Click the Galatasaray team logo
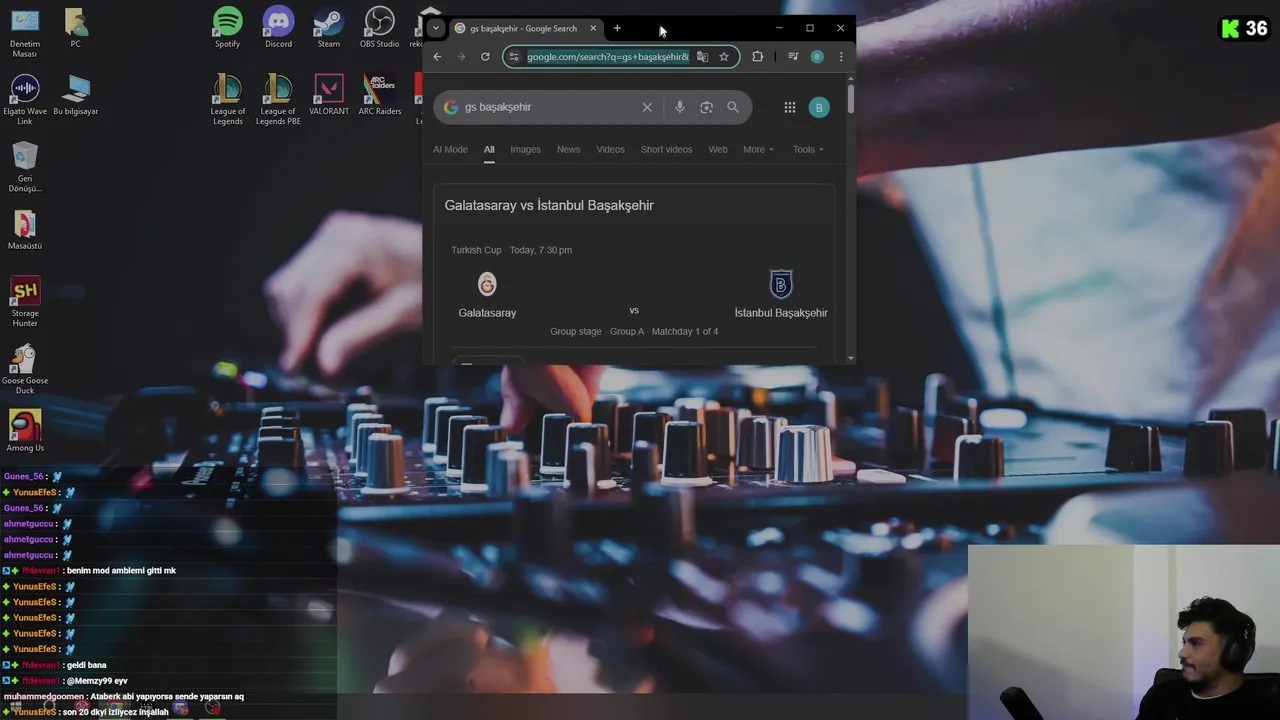The height and width of the screenshot is (720, 1280). [x=487, y=284]
